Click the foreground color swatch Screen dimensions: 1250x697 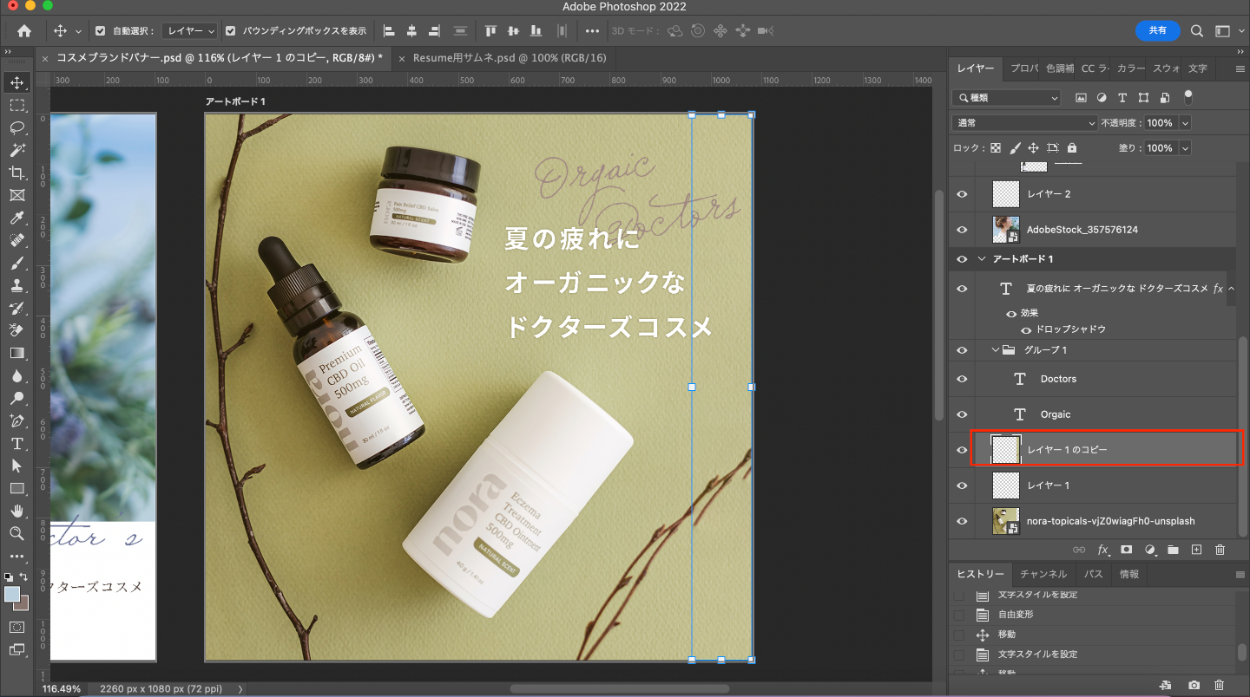click(x=12, y=594)
